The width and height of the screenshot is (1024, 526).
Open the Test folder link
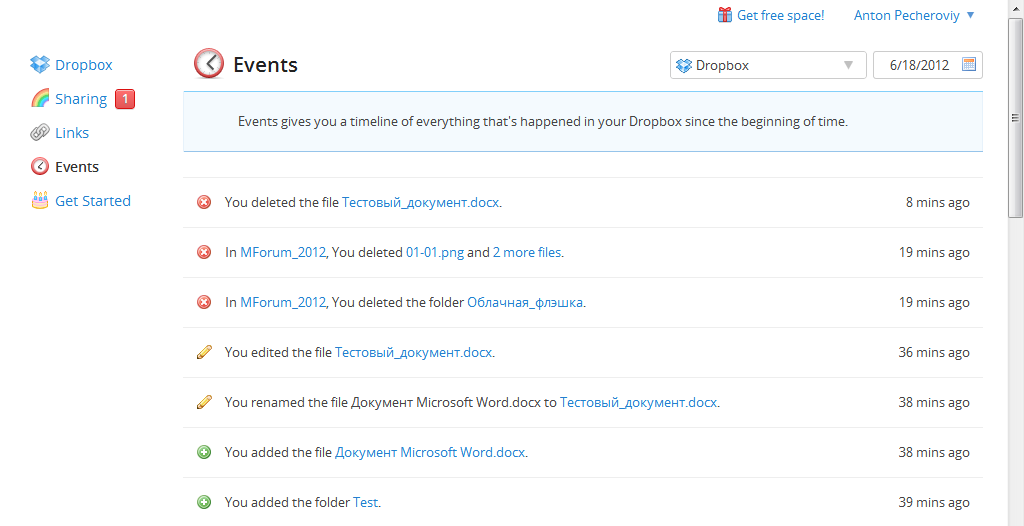[365, 502]
